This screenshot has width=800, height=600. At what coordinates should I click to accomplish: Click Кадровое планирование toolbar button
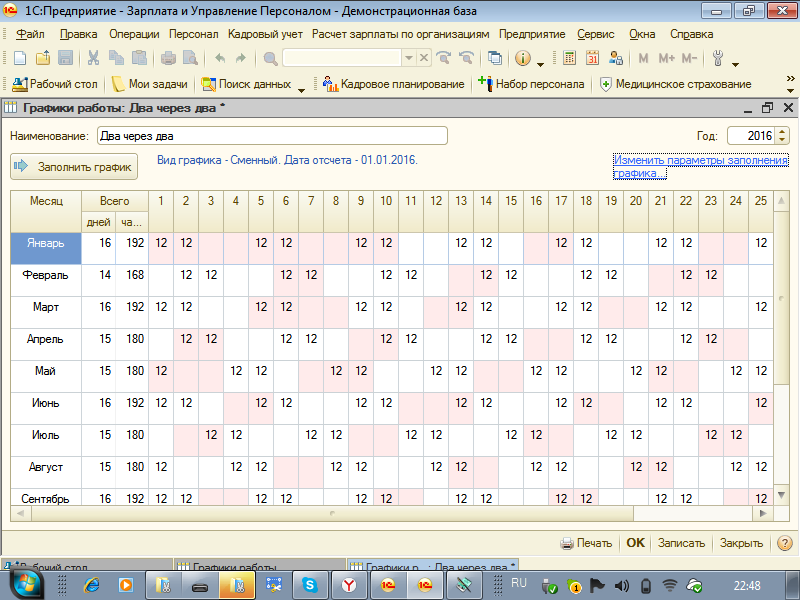tap(394, 84)
